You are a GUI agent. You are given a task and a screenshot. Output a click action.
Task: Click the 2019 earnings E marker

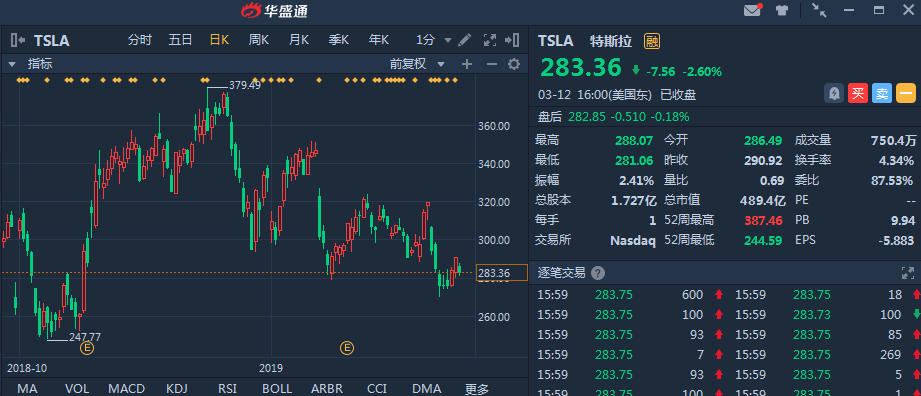pos(347,348)
